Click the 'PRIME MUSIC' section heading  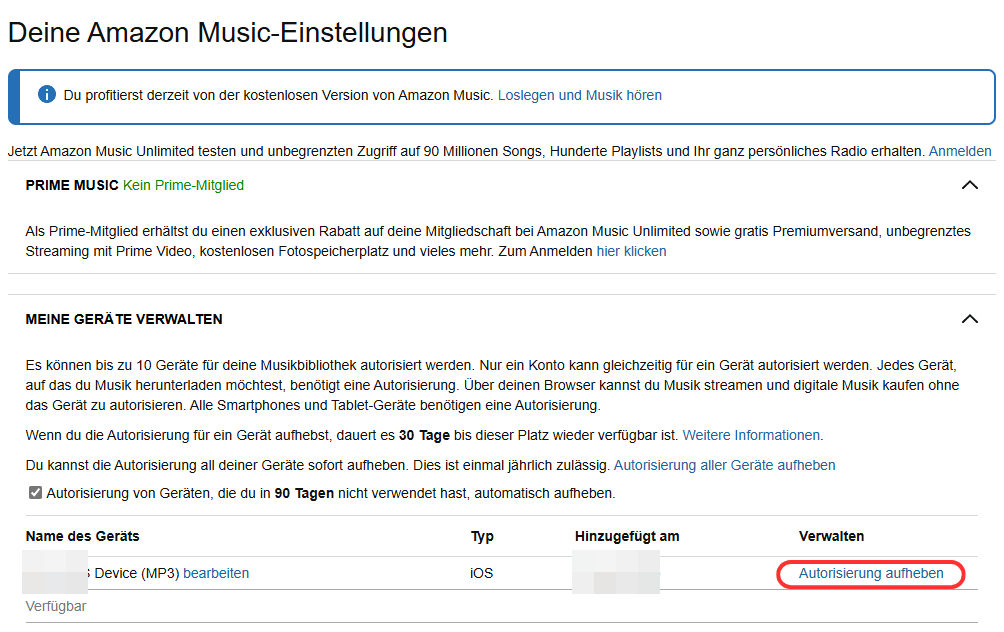click(x=72, y=185)
